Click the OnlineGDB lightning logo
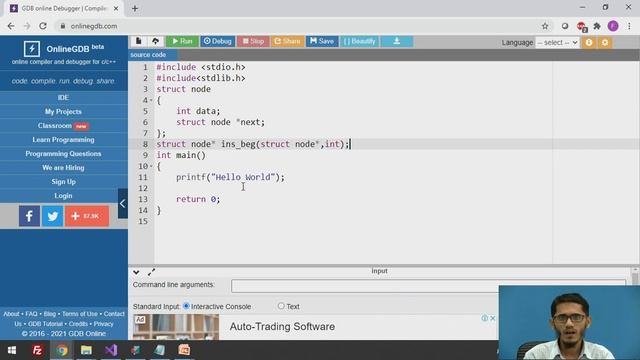The height and width of the screenshot is (360, 640). (x=32, y=49)
